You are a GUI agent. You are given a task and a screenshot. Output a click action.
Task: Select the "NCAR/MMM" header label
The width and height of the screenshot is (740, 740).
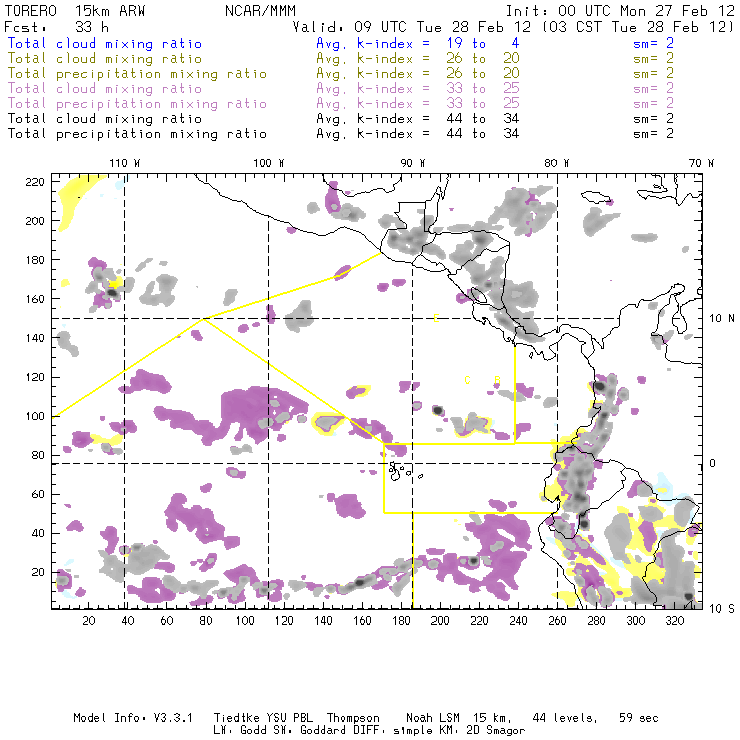260,11
